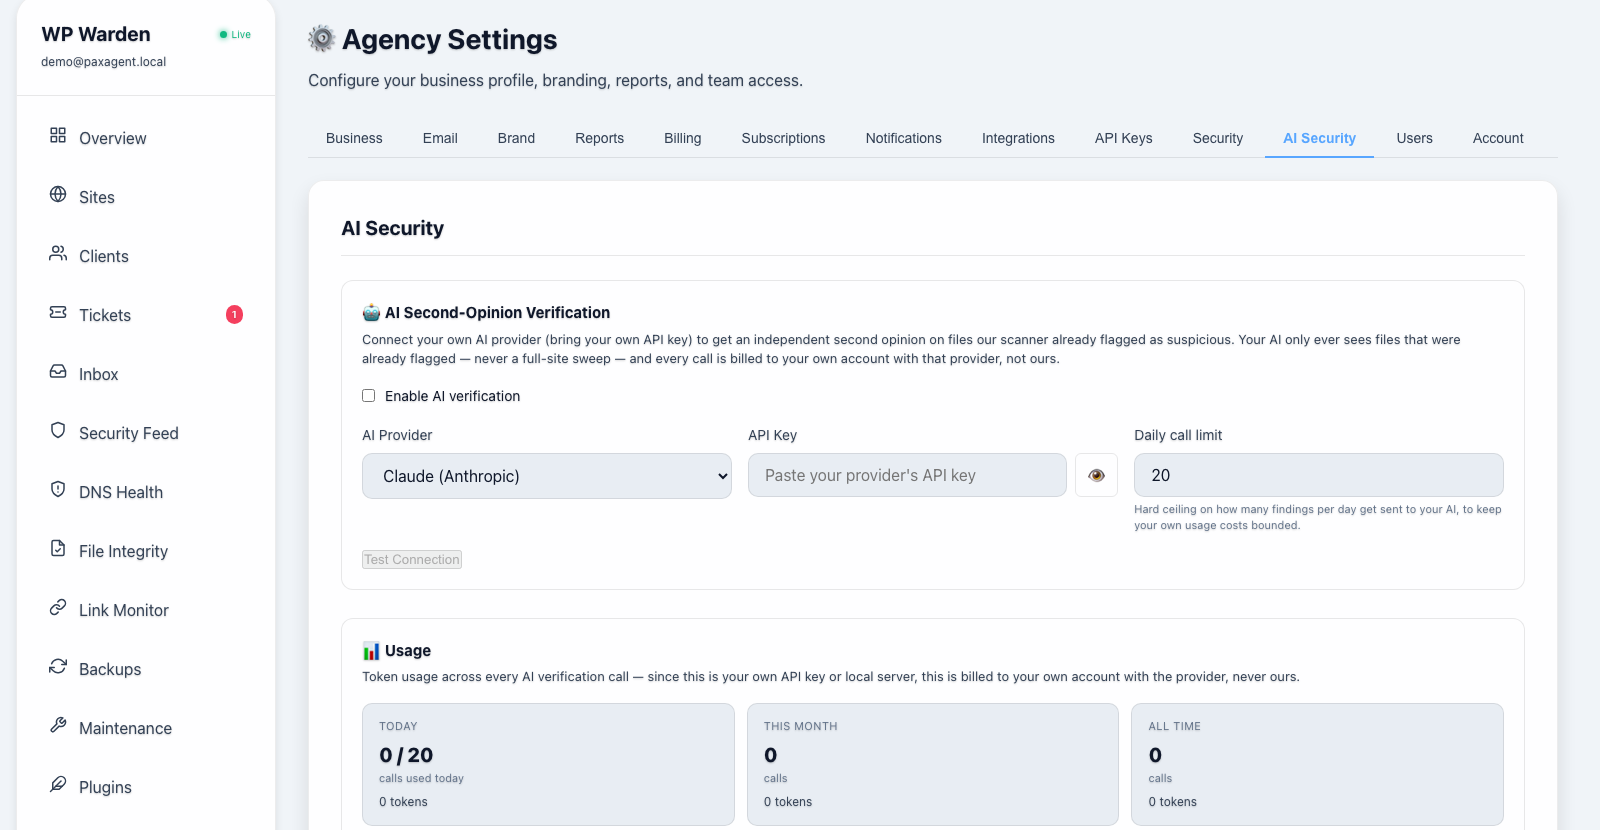
Task: Open the Brand tab
Action: tap(516, 138)
